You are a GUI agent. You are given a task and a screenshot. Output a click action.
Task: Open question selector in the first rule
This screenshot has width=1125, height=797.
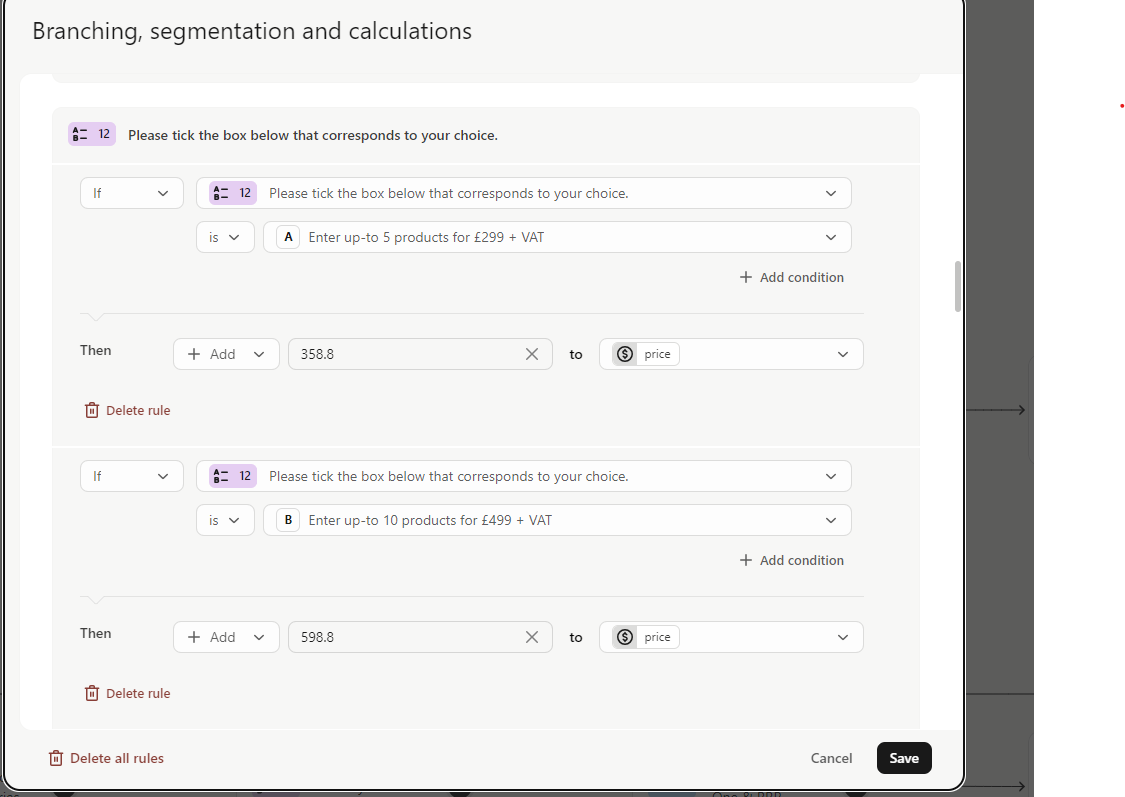click(x=524, y=194)
